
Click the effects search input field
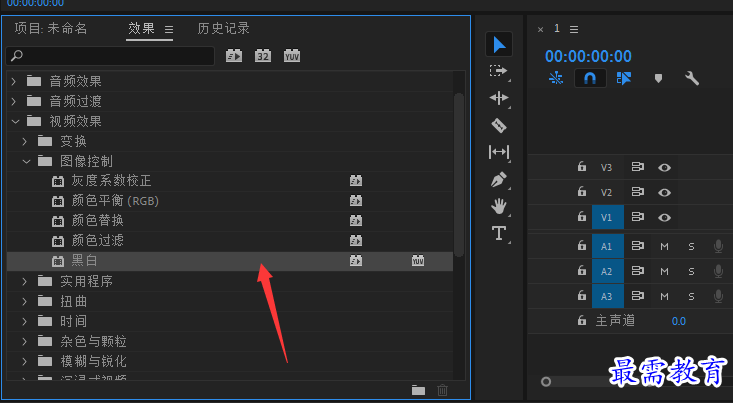[110, 56]
